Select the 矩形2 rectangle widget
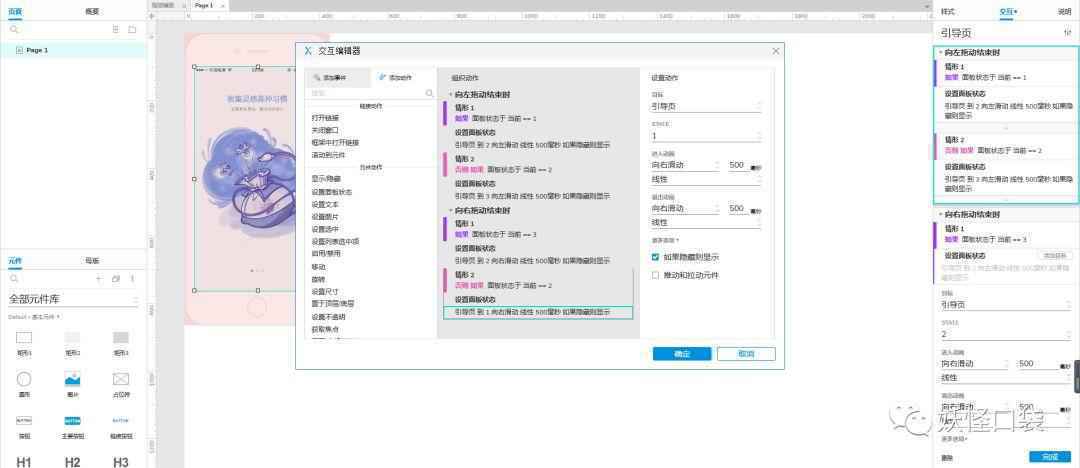The image size is (1080, 468). [x=72, y=342]
